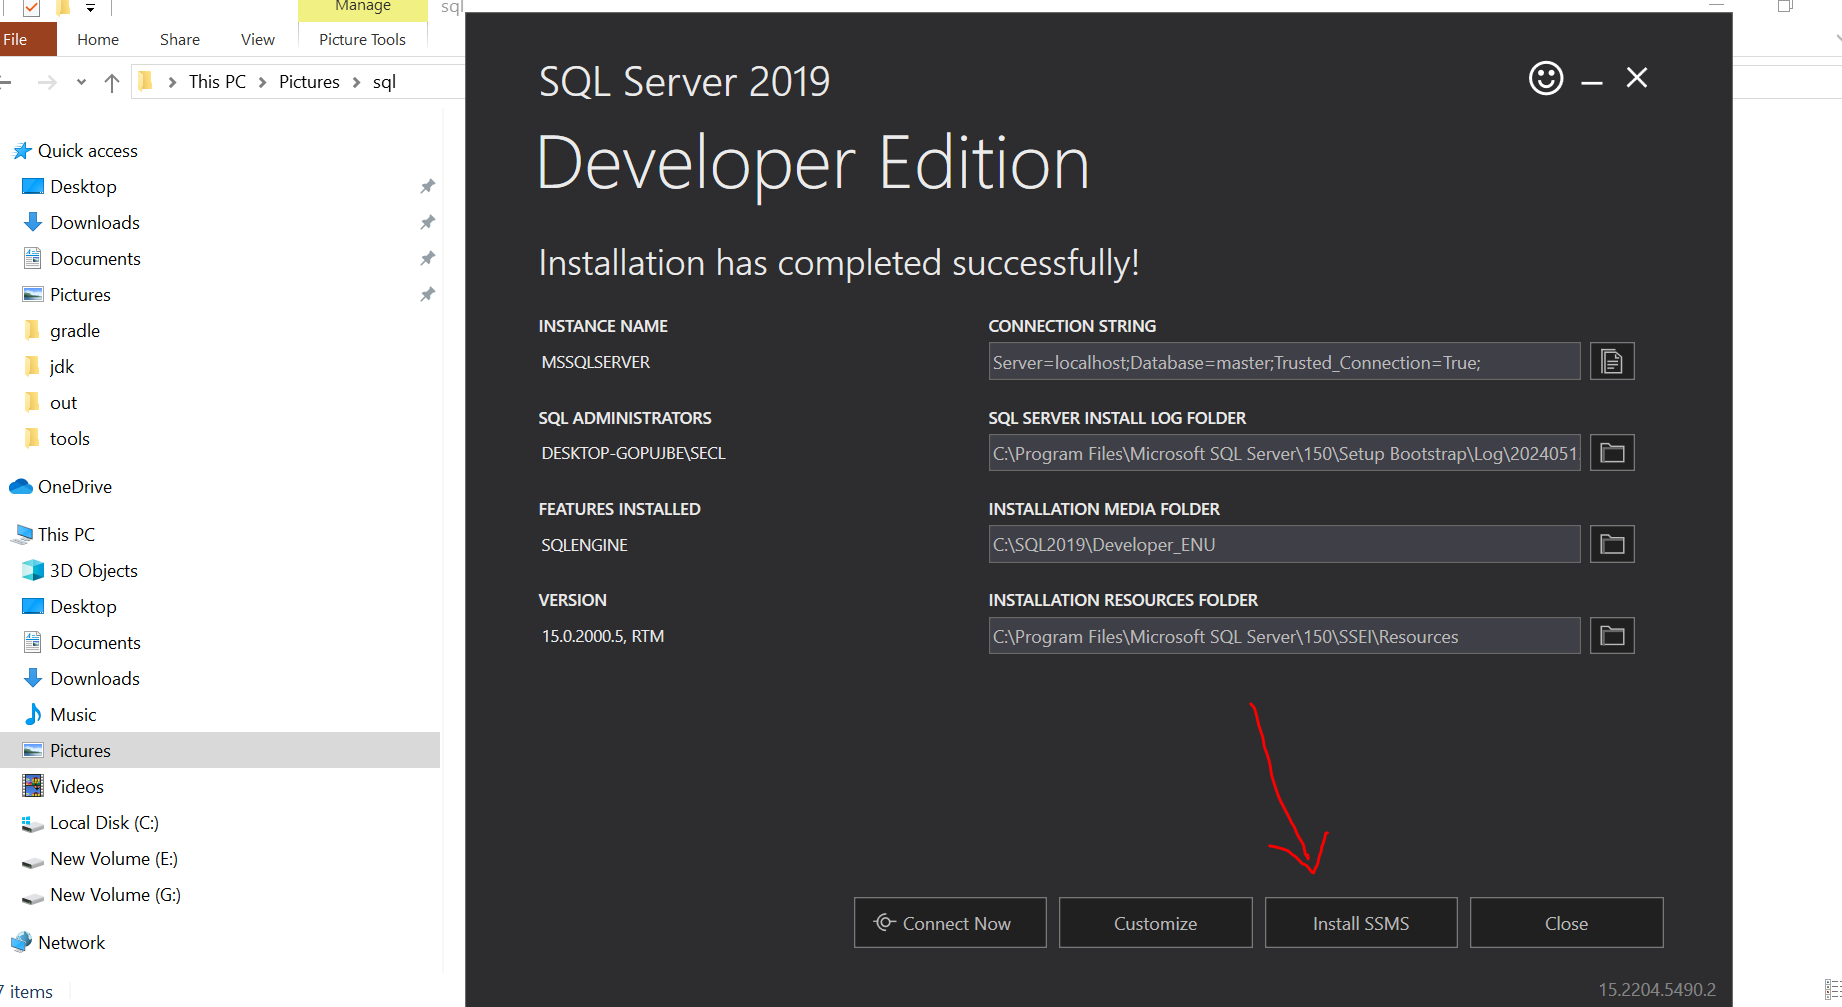The image size is (1842, 1007).
Task: Open the jdk folder in Quick access
Action: [x=62, y=367]
